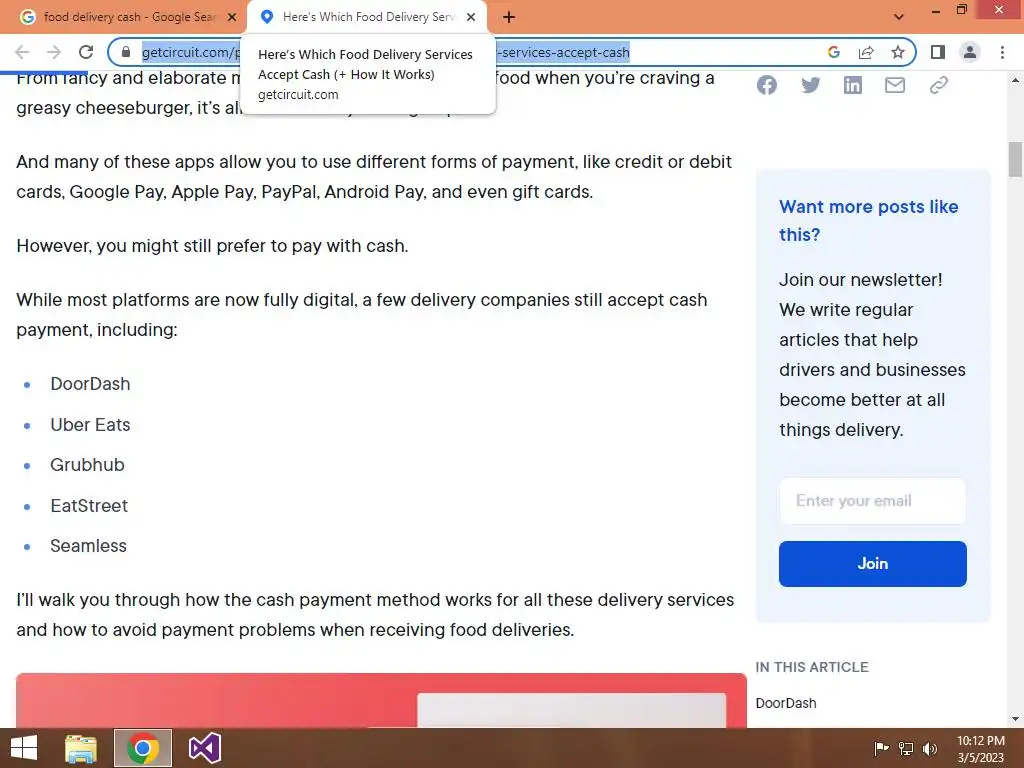Open Chrome profile avatar

click(970, 52)
